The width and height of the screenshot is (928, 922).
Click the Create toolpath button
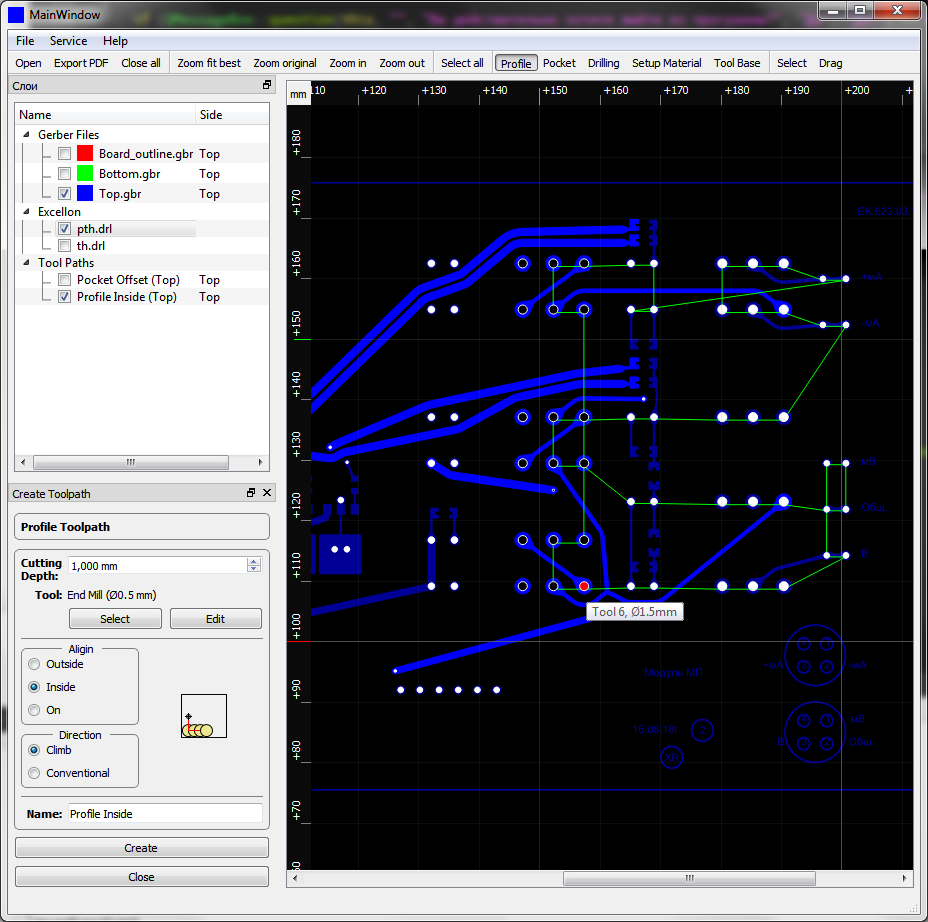tap(141, 847)
